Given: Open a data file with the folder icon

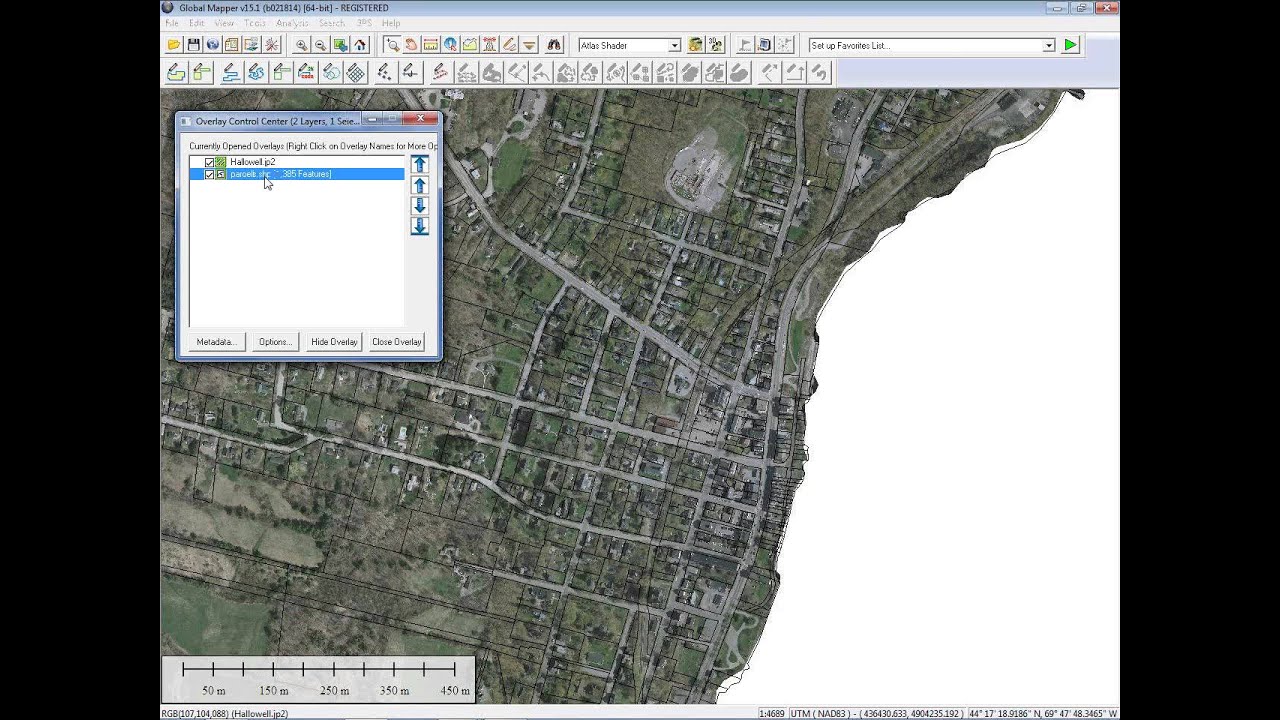Looking at the screenshot, I should pos(174,45).
